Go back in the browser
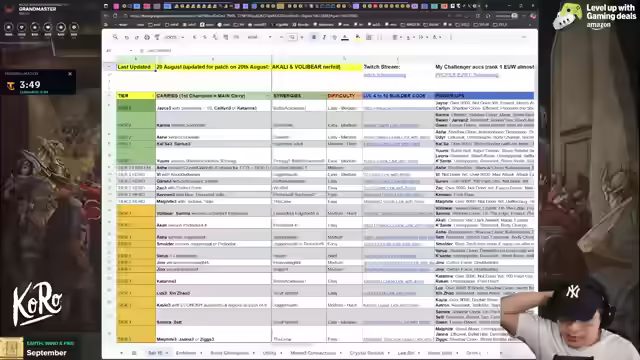Screen dimensions: 640x360 [x=107, y=16]
